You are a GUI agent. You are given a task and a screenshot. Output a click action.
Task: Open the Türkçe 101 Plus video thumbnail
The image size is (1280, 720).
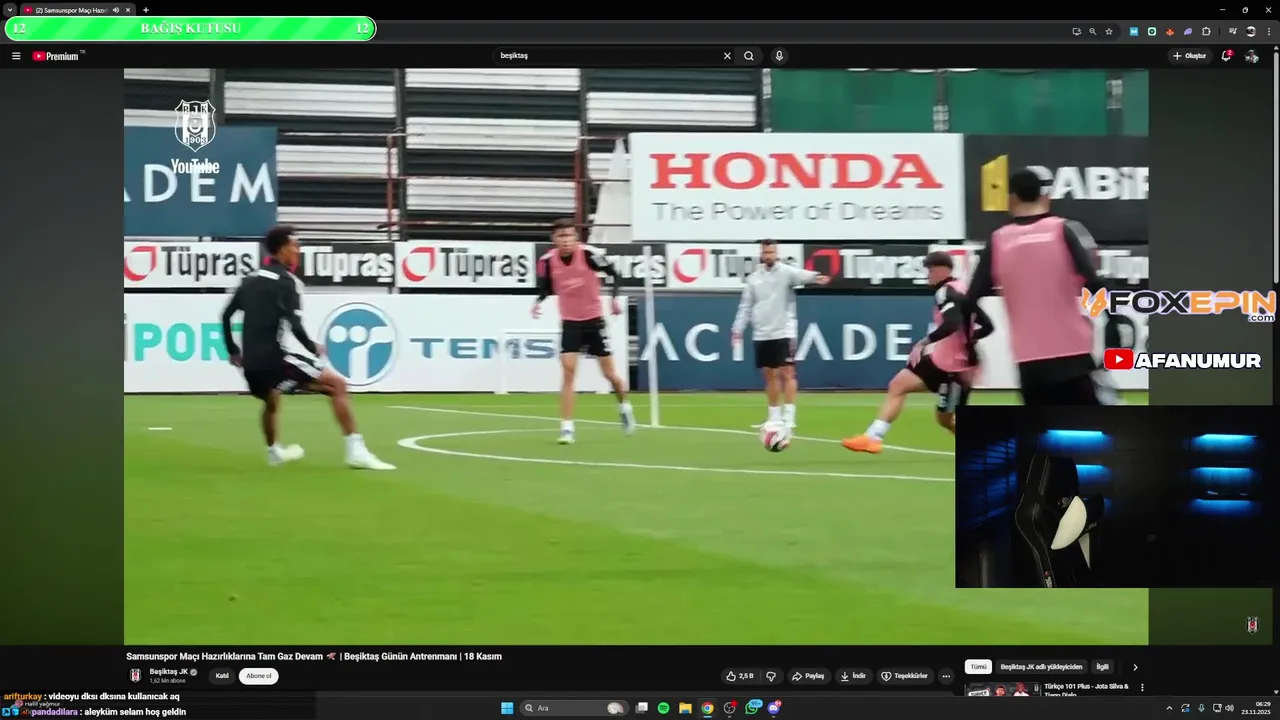pos(1002,690)
